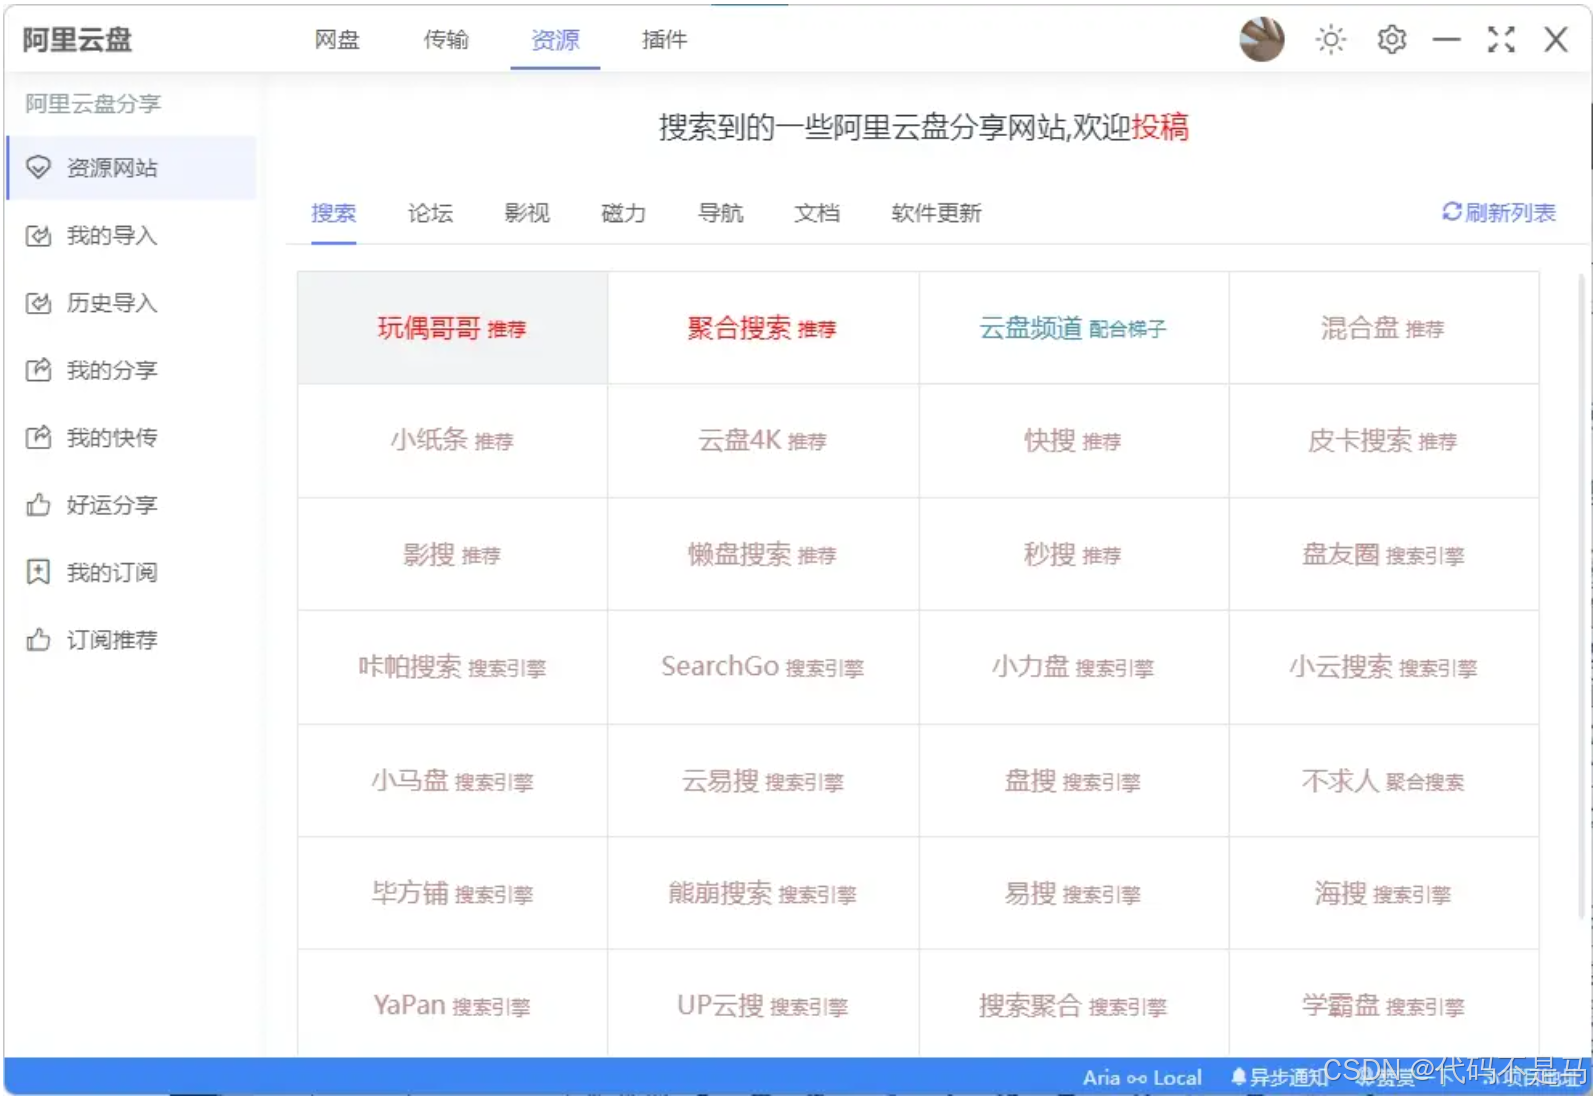Click the icon beside 我的快传
The image size is (1594, 1098).
coord(38,438)
